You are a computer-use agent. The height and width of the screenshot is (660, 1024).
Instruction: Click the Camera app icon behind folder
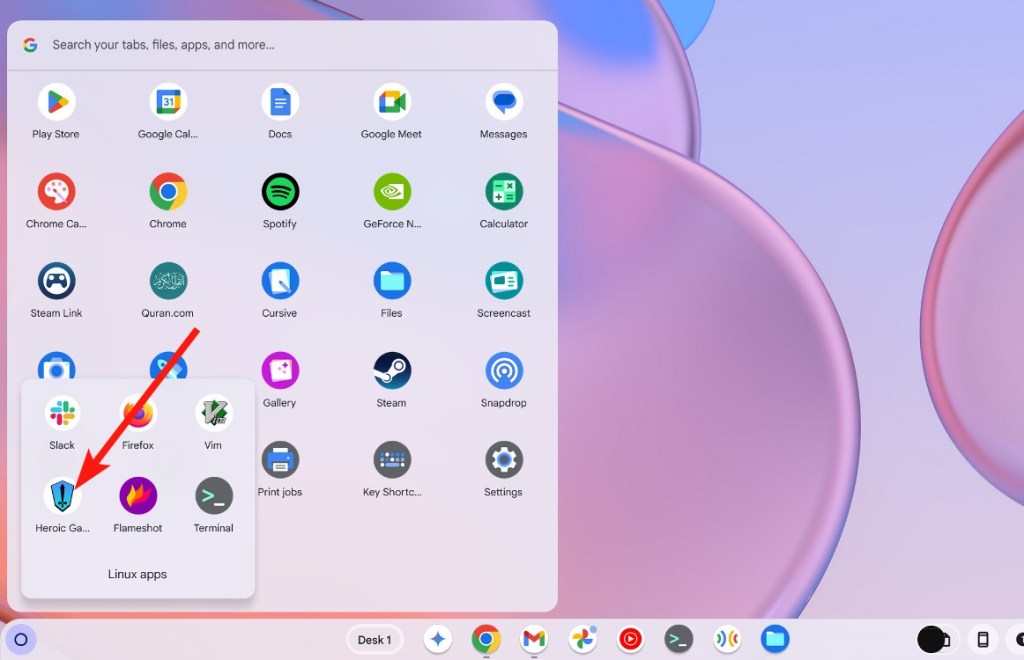tap(56, 366)
